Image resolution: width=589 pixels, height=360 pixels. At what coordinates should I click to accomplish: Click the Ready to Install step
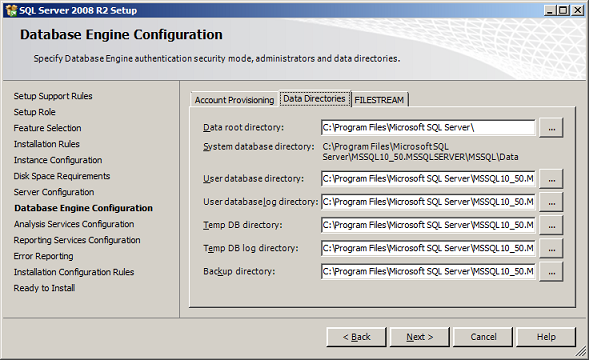tap(44, 288)
